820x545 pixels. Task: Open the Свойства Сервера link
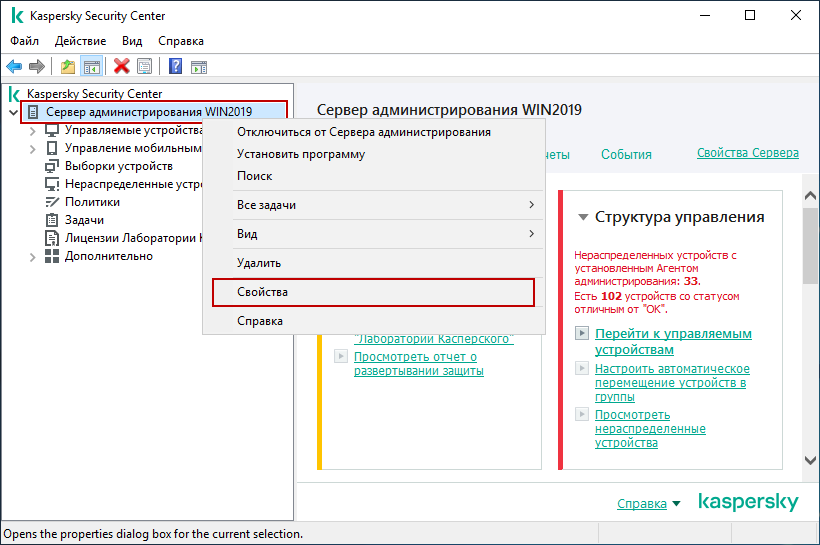[748, 153]
